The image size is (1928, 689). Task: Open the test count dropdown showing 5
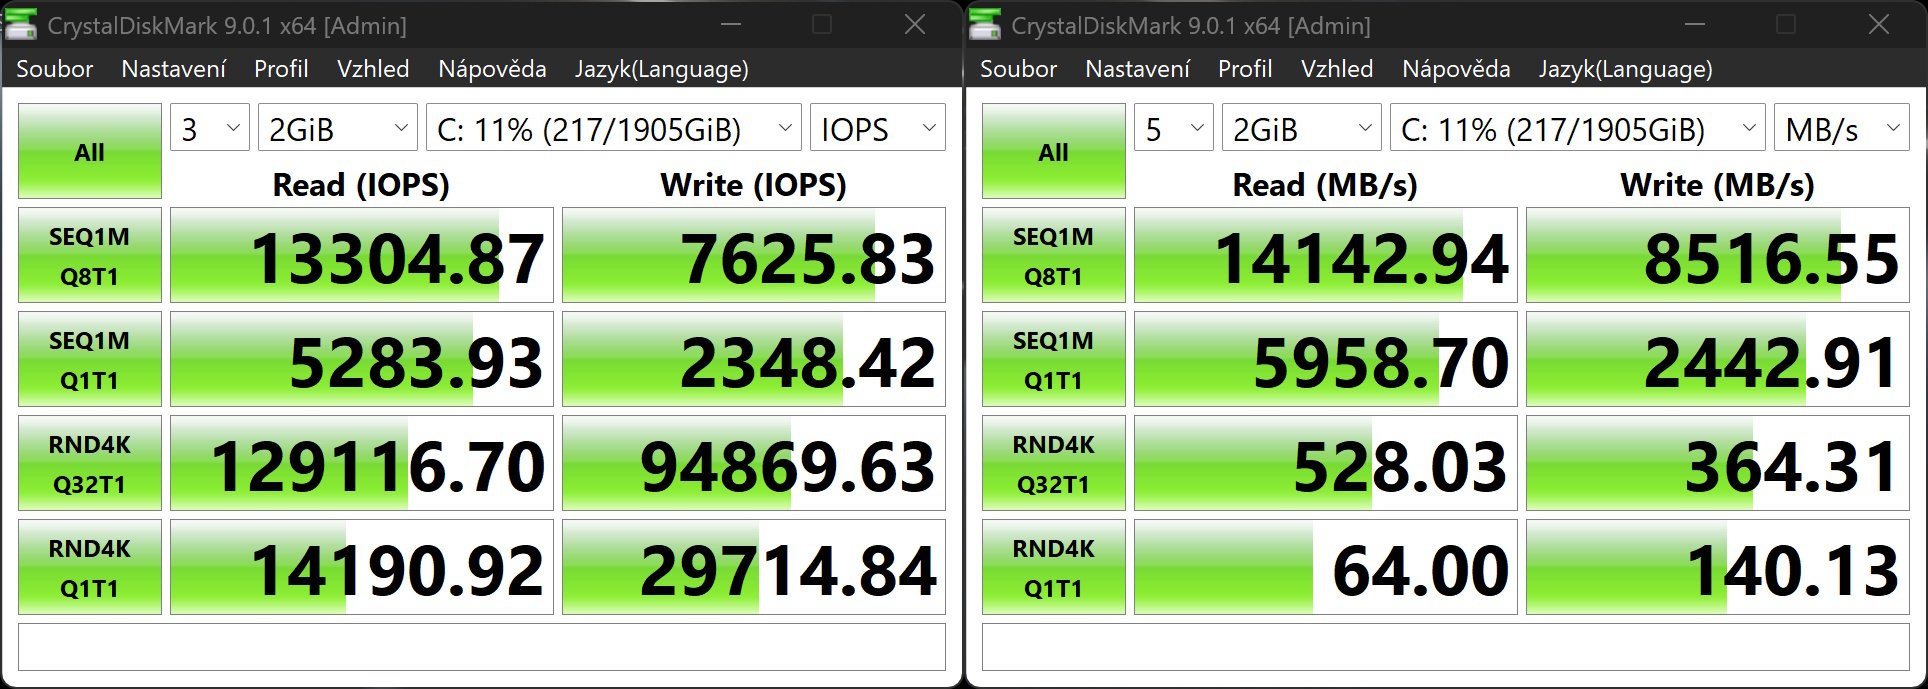pyautogui.click(x=1173, y=129)
